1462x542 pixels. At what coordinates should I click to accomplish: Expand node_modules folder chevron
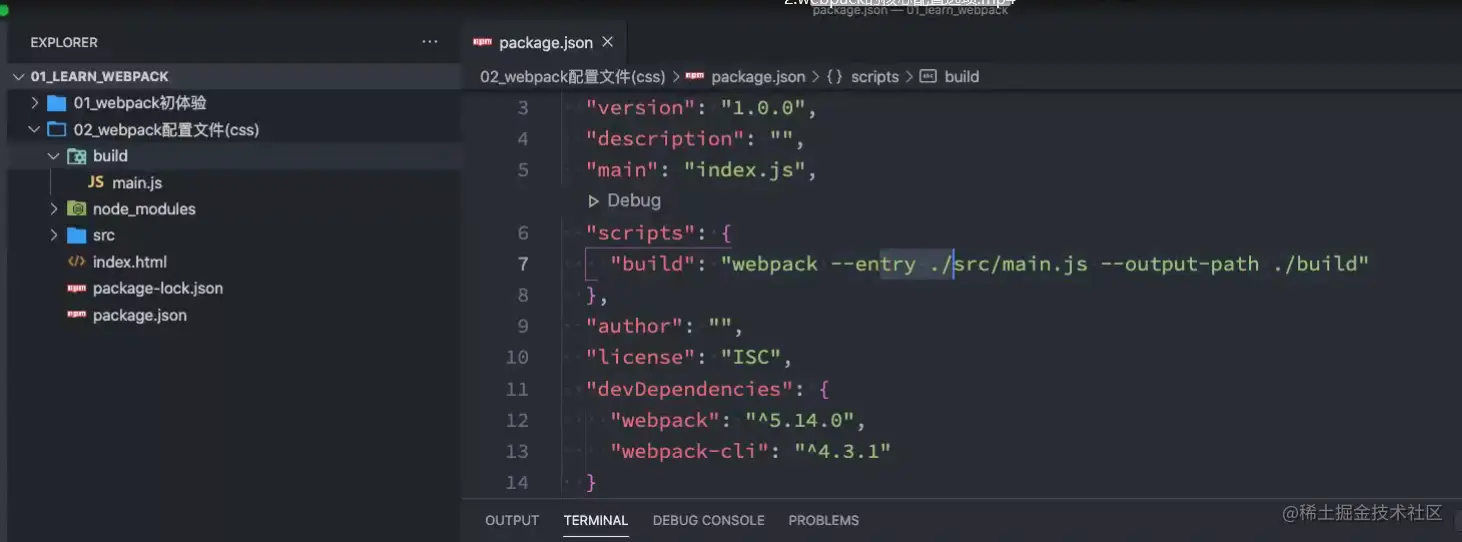pos(54,209)
